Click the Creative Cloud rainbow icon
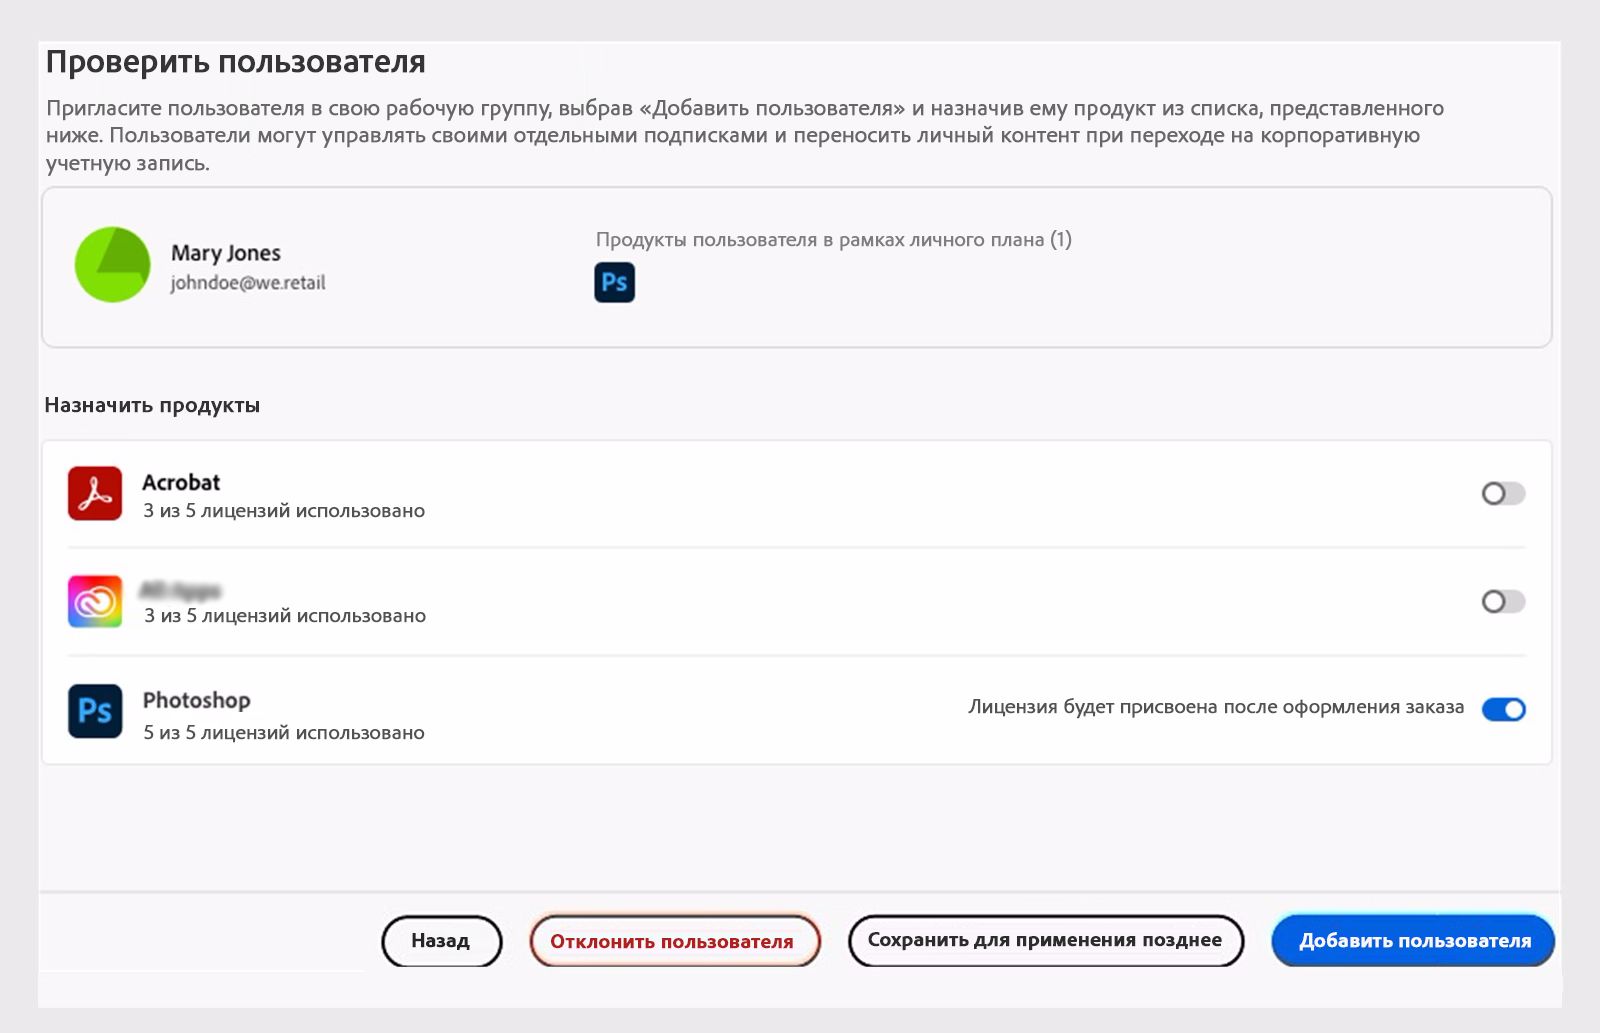1600x1033 pixels. [95, 602]
